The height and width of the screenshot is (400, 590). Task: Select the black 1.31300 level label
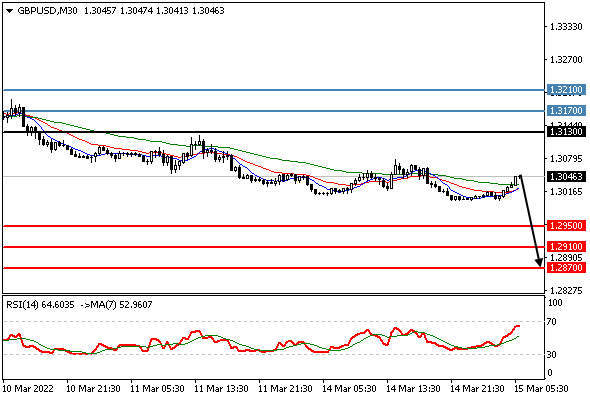[x=566, y=132]
